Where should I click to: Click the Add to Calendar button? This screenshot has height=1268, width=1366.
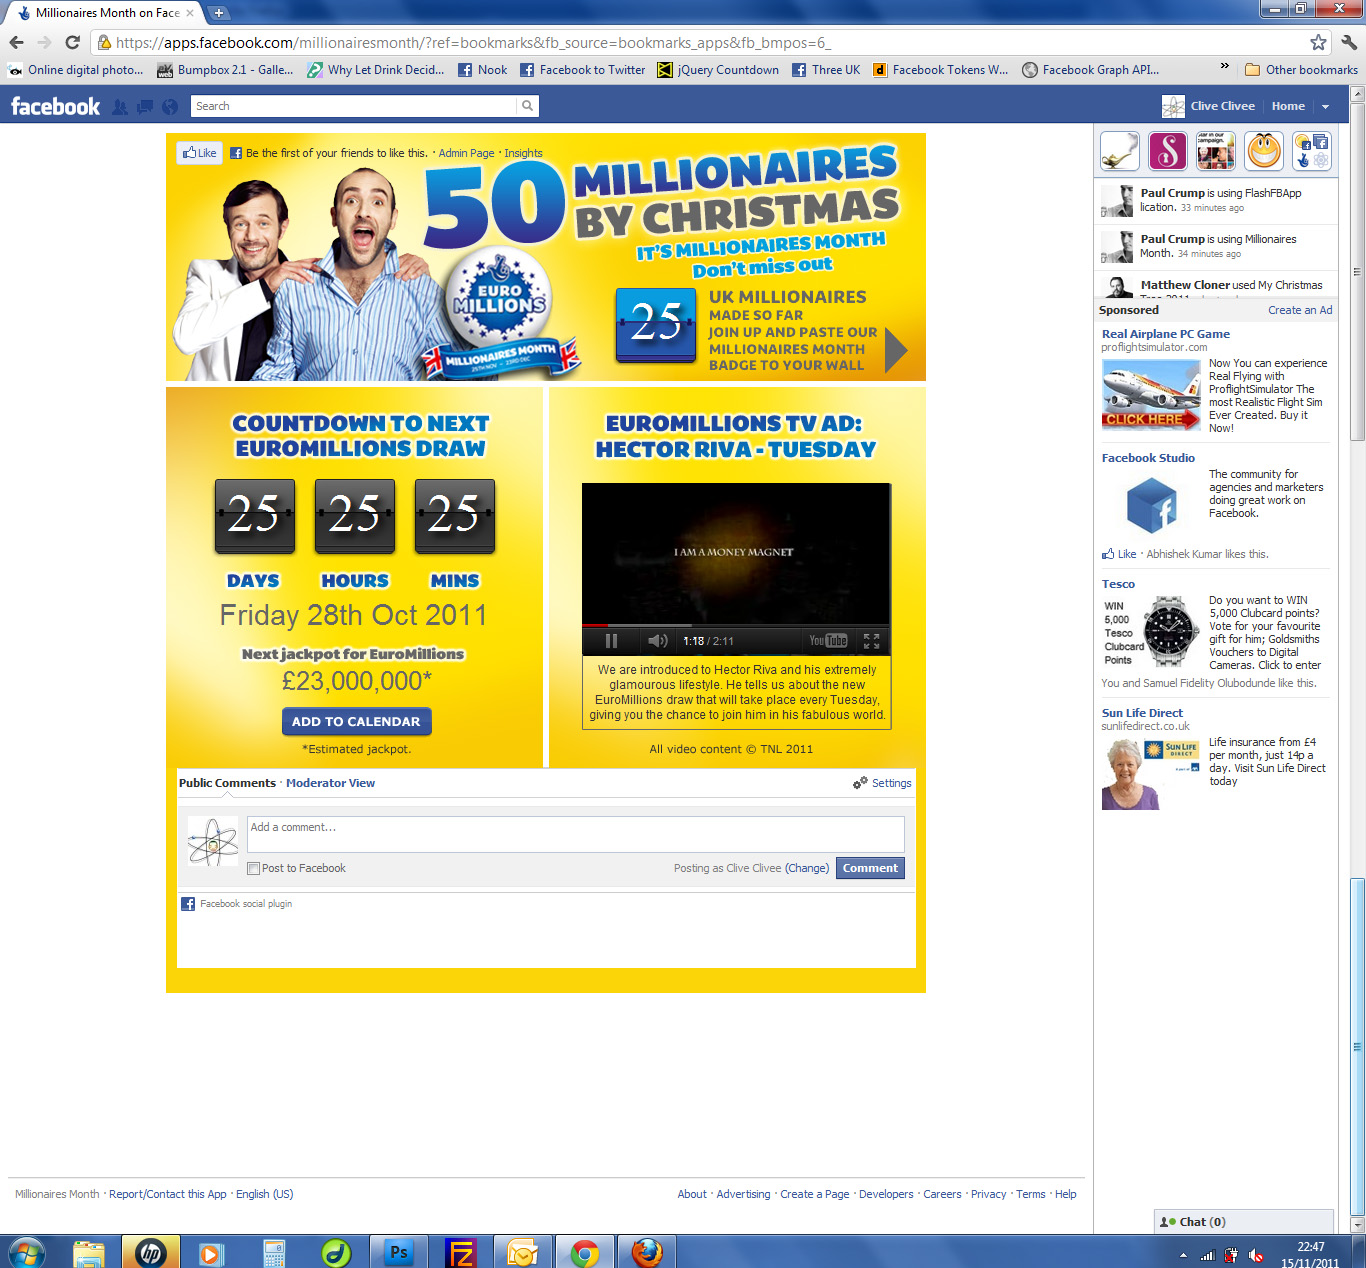pyautogui.click(x=356, y=721)
